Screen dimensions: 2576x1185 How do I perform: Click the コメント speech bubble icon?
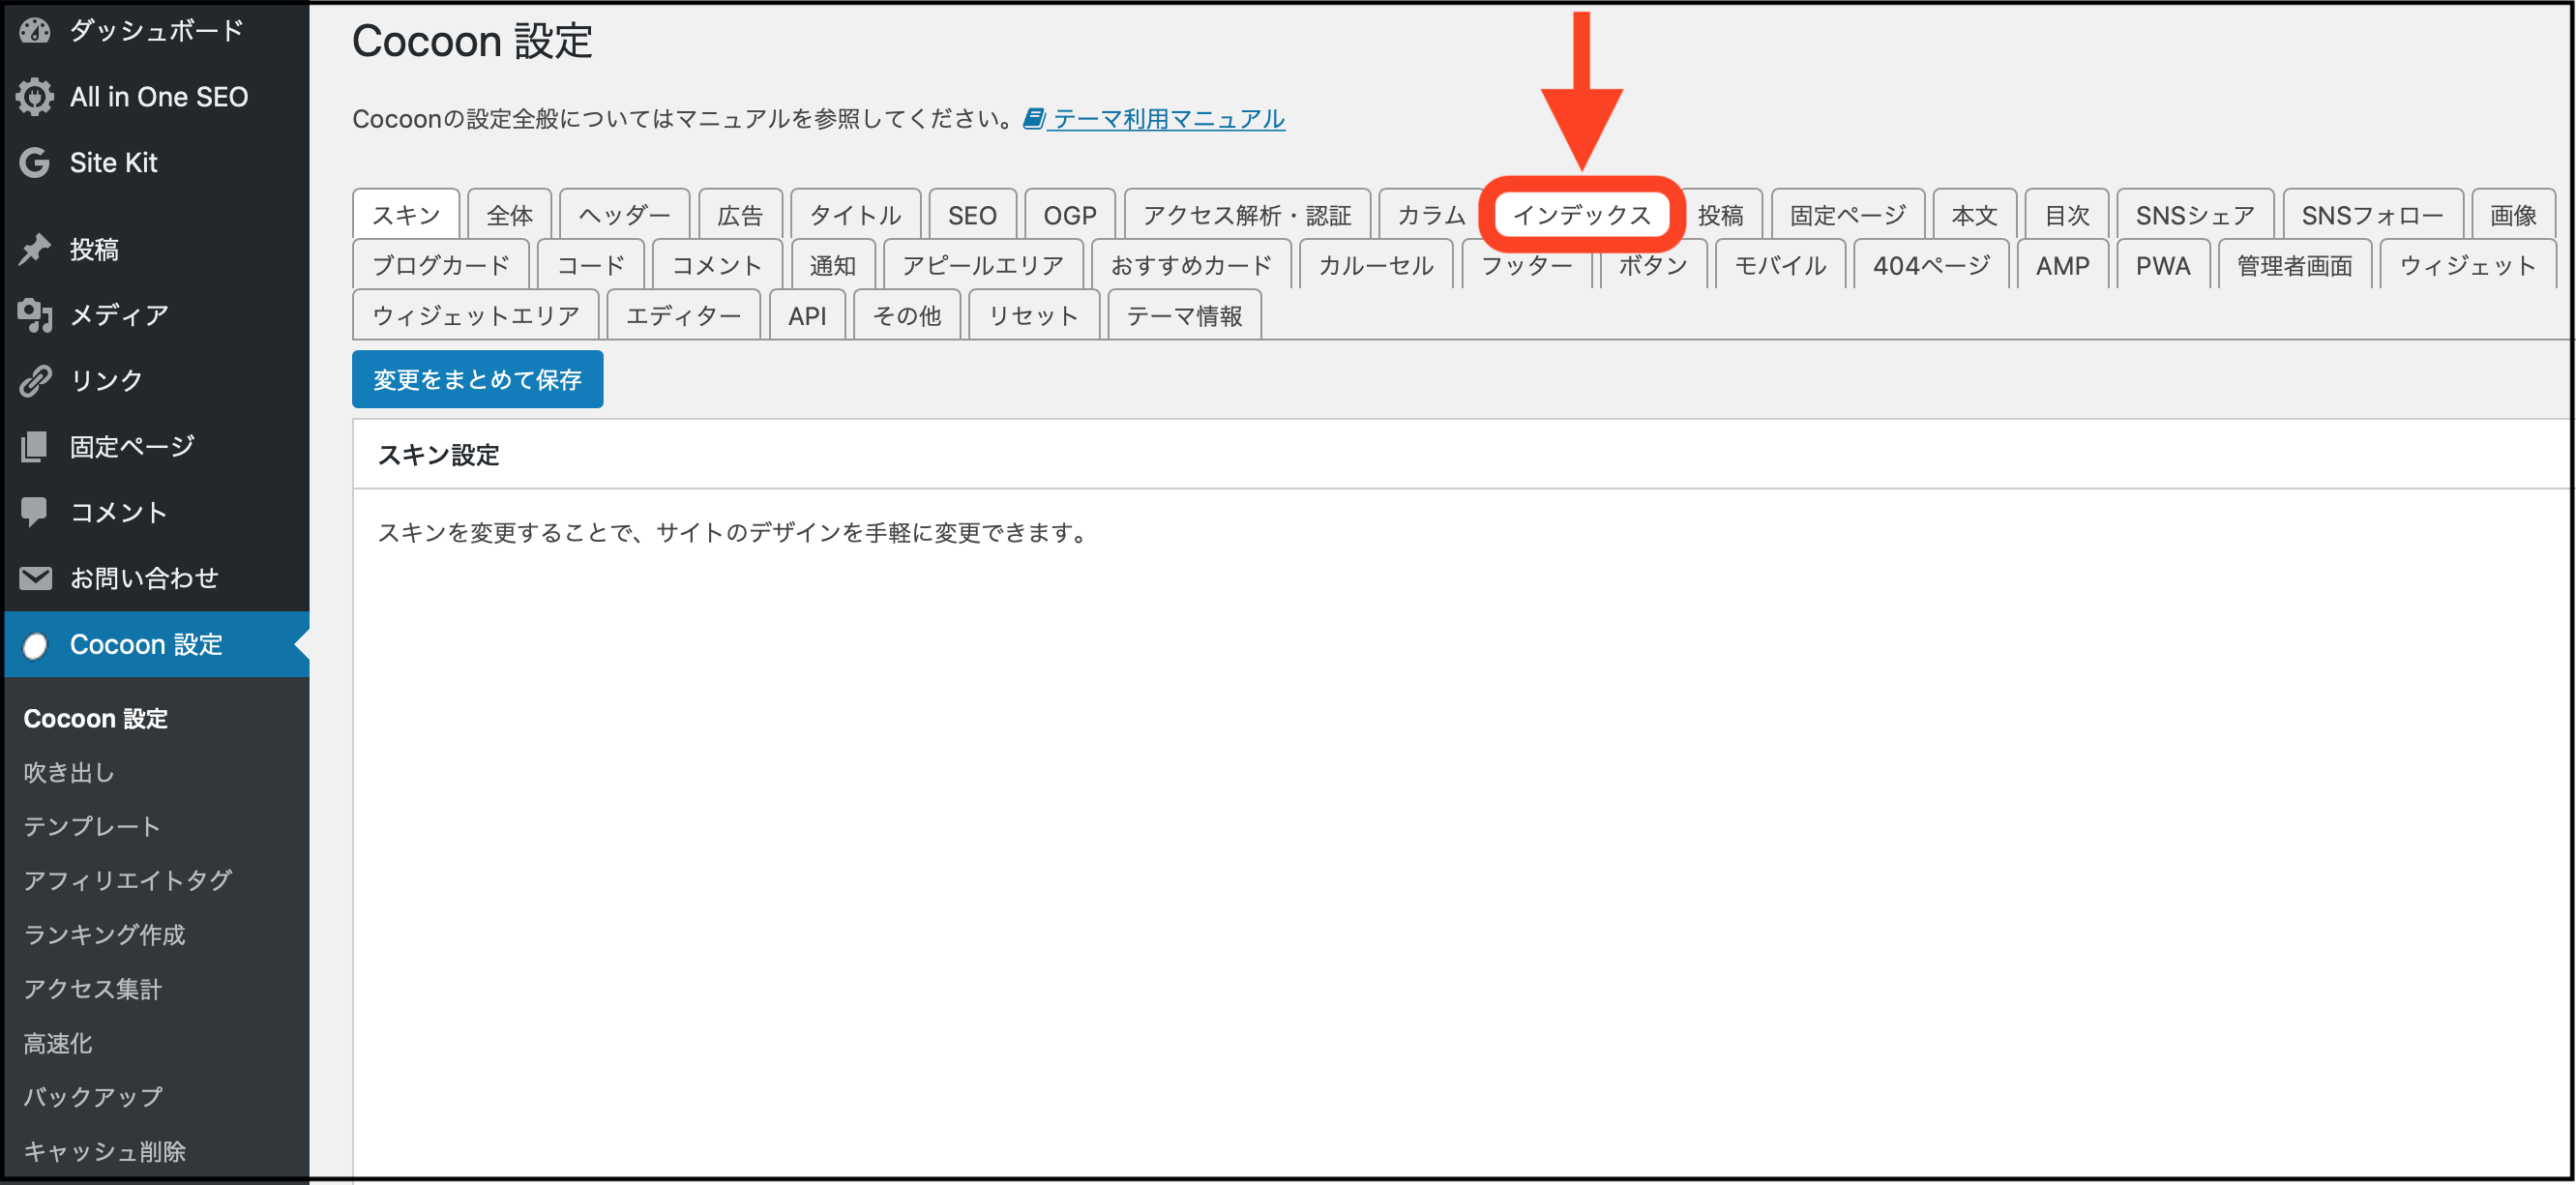tap(35, 512)
